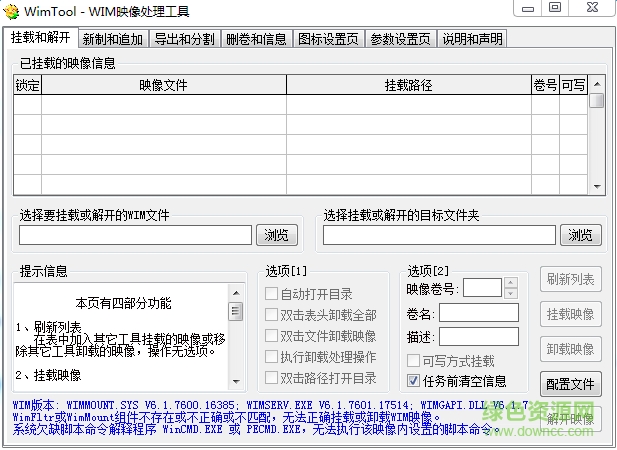Screen dimensions: 617x450
Task: Browse for the target mount folder
Action: coord(581,235)
